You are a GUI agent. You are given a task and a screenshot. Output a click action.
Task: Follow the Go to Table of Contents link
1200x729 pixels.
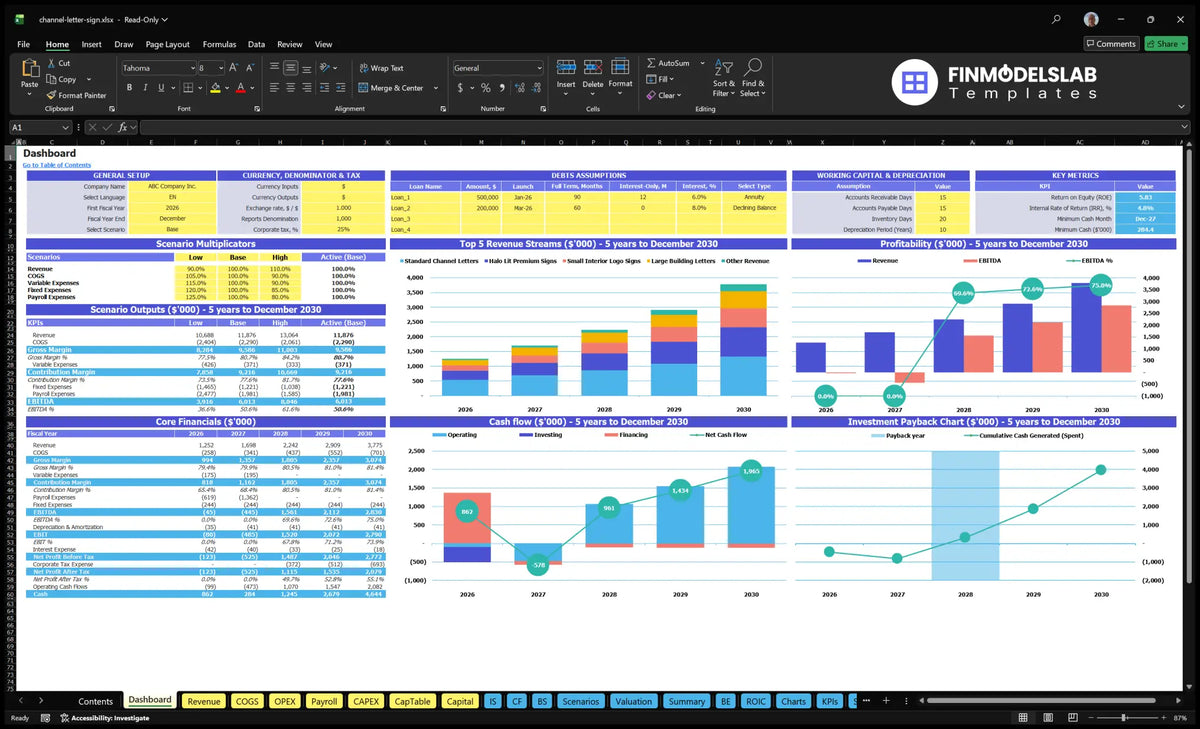pos(57,165)
